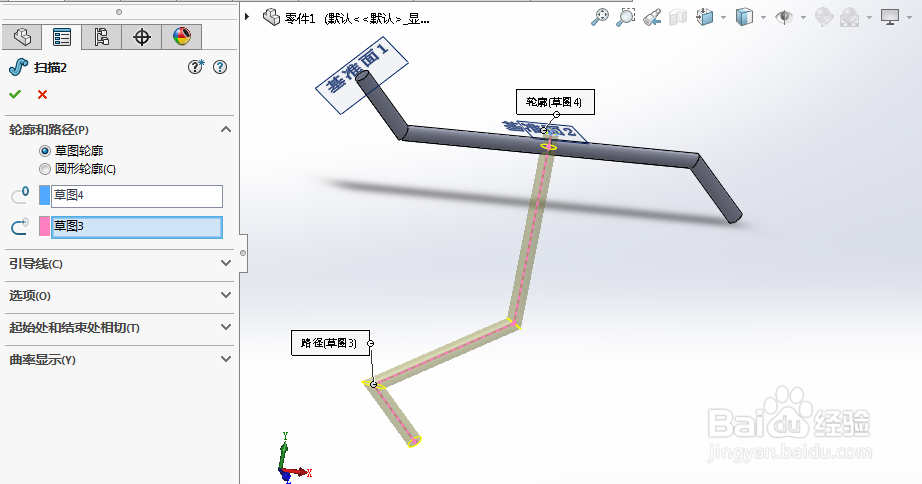The height and width of the screenshot is (484, 922).
Task: Open detailed help preview icon
Action: pyautogui.click(x=196, y=67)
